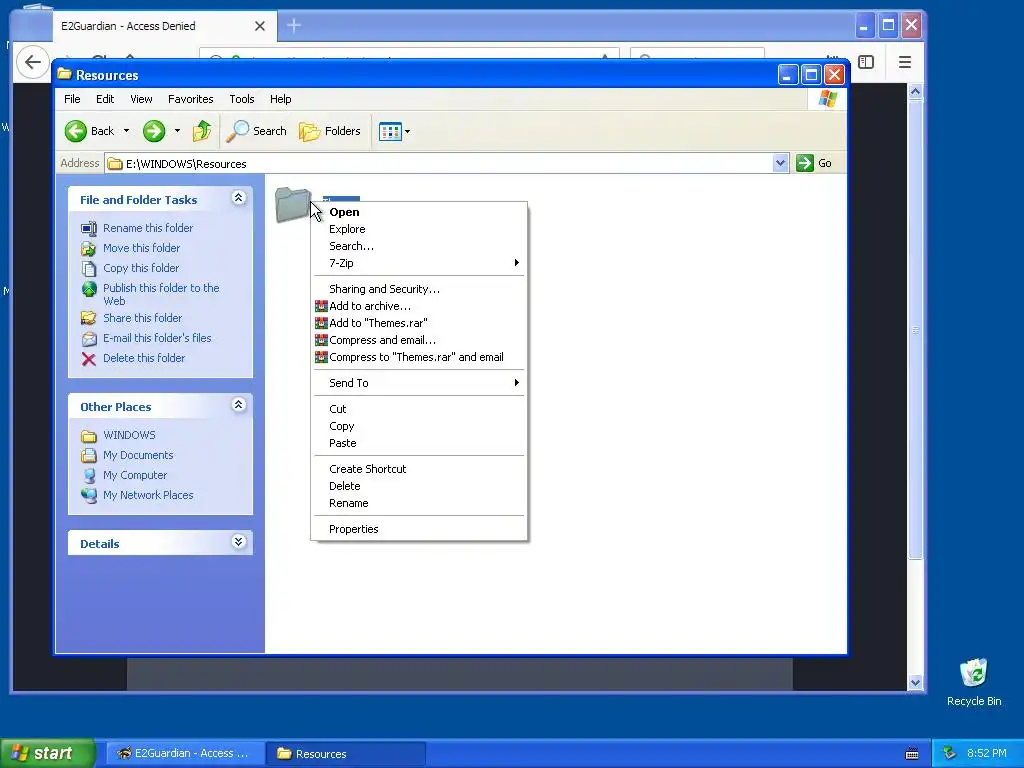Image resolution: width=1024 pixels, height=768 pixels.
Task: Toggle the browser sidebar icon
Action: pos(866,62)
